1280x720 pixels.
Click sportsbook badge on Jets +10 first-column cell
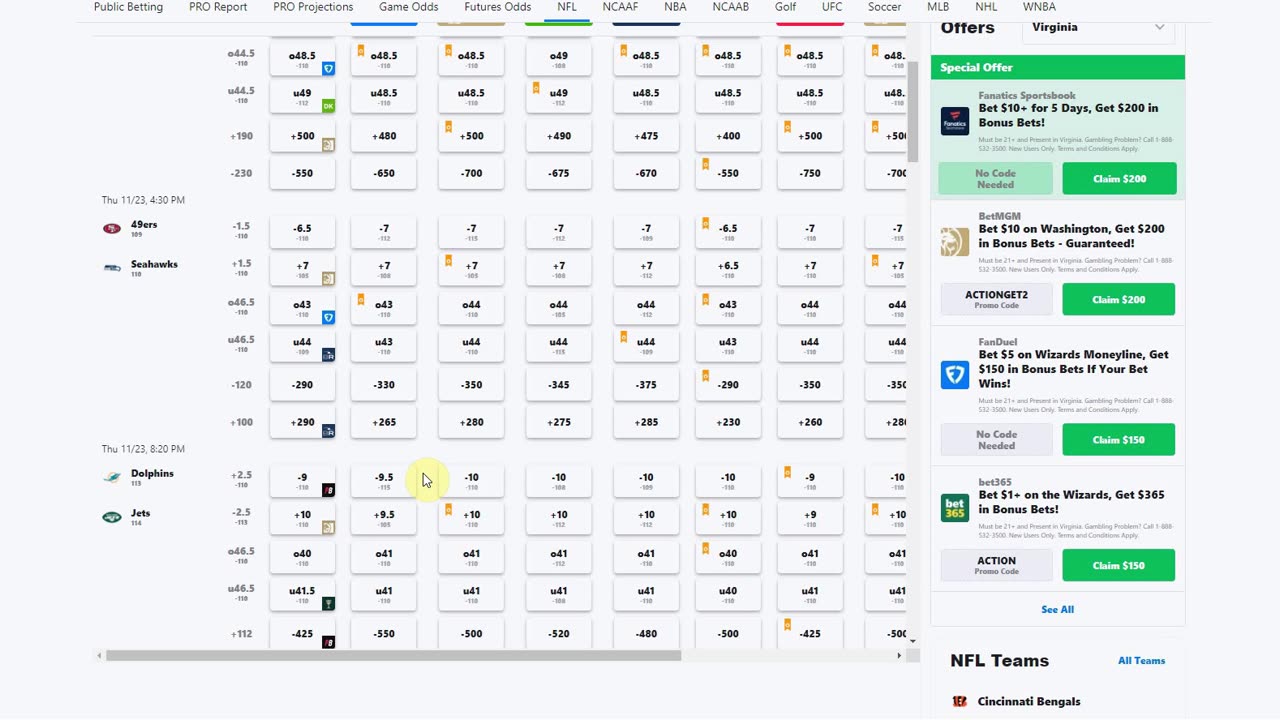(x=328, y=528)
